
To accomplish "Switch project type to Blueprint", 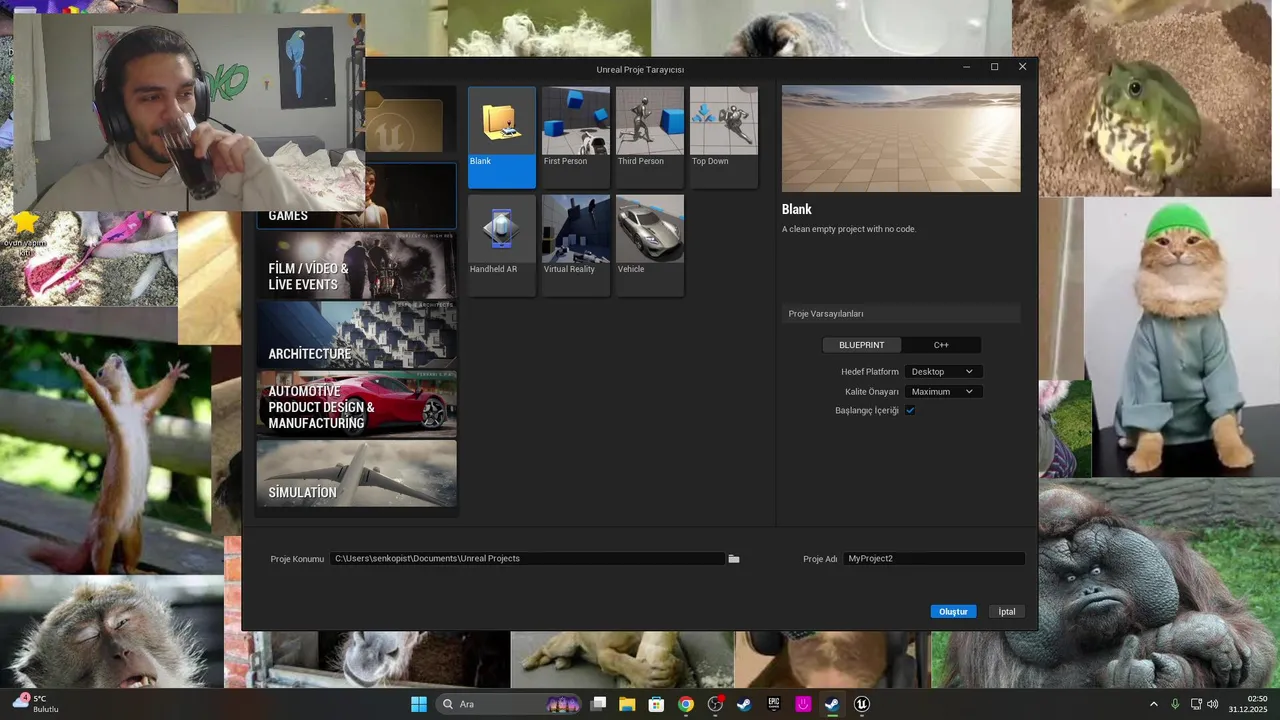I will click(862, 345).
